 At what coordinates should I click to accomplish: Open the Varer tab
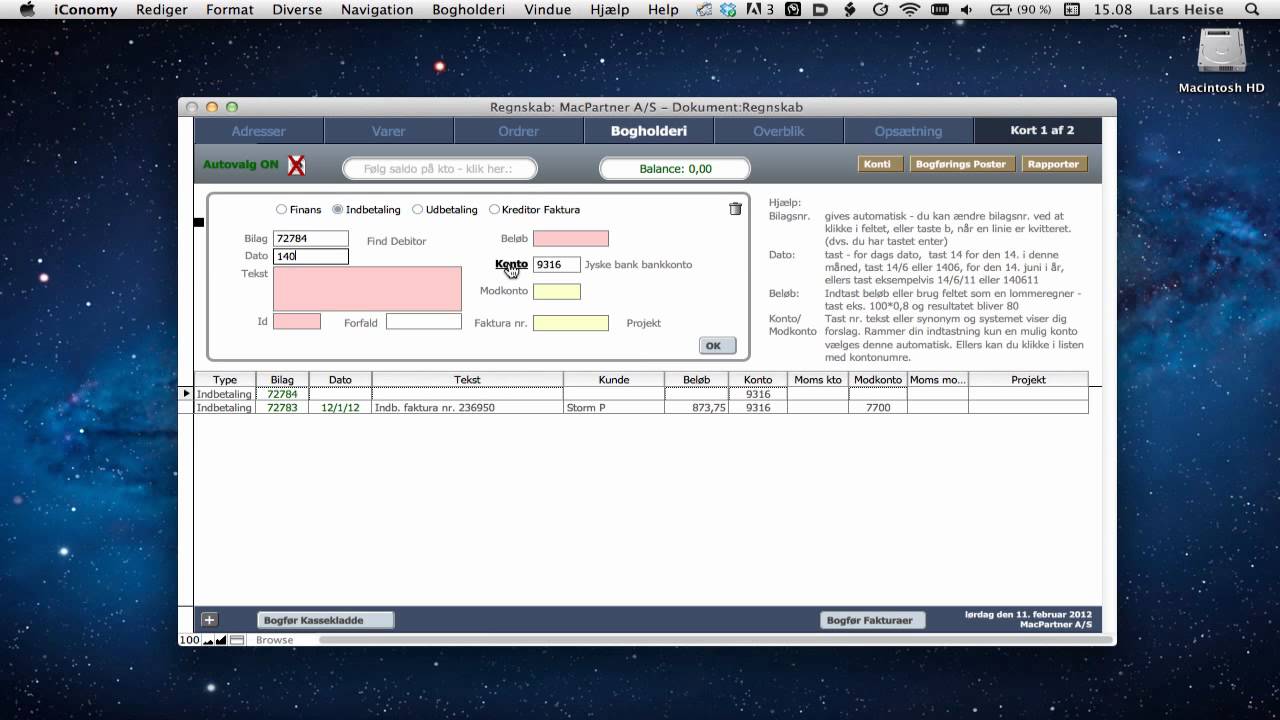click(389, 131)
